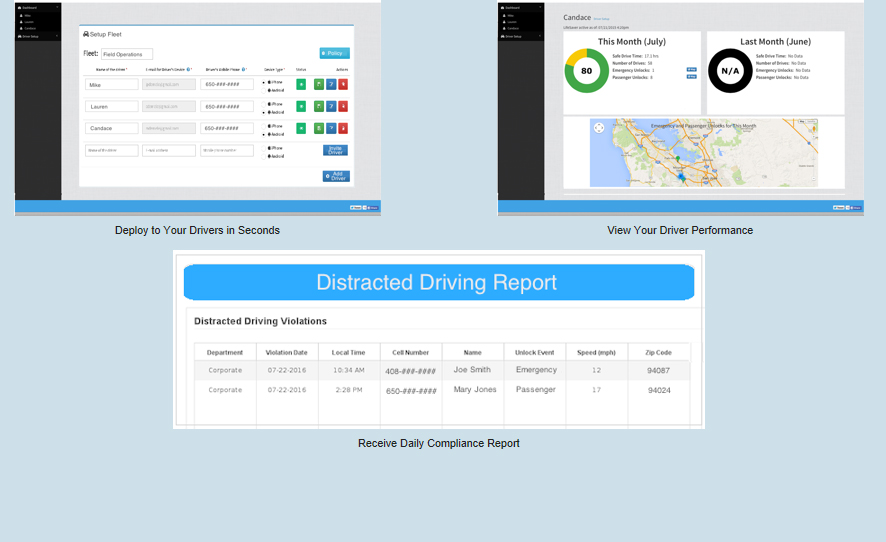Select iPhone radio for Candace
This screenshot has width=886, height=542.
(264, 126)
